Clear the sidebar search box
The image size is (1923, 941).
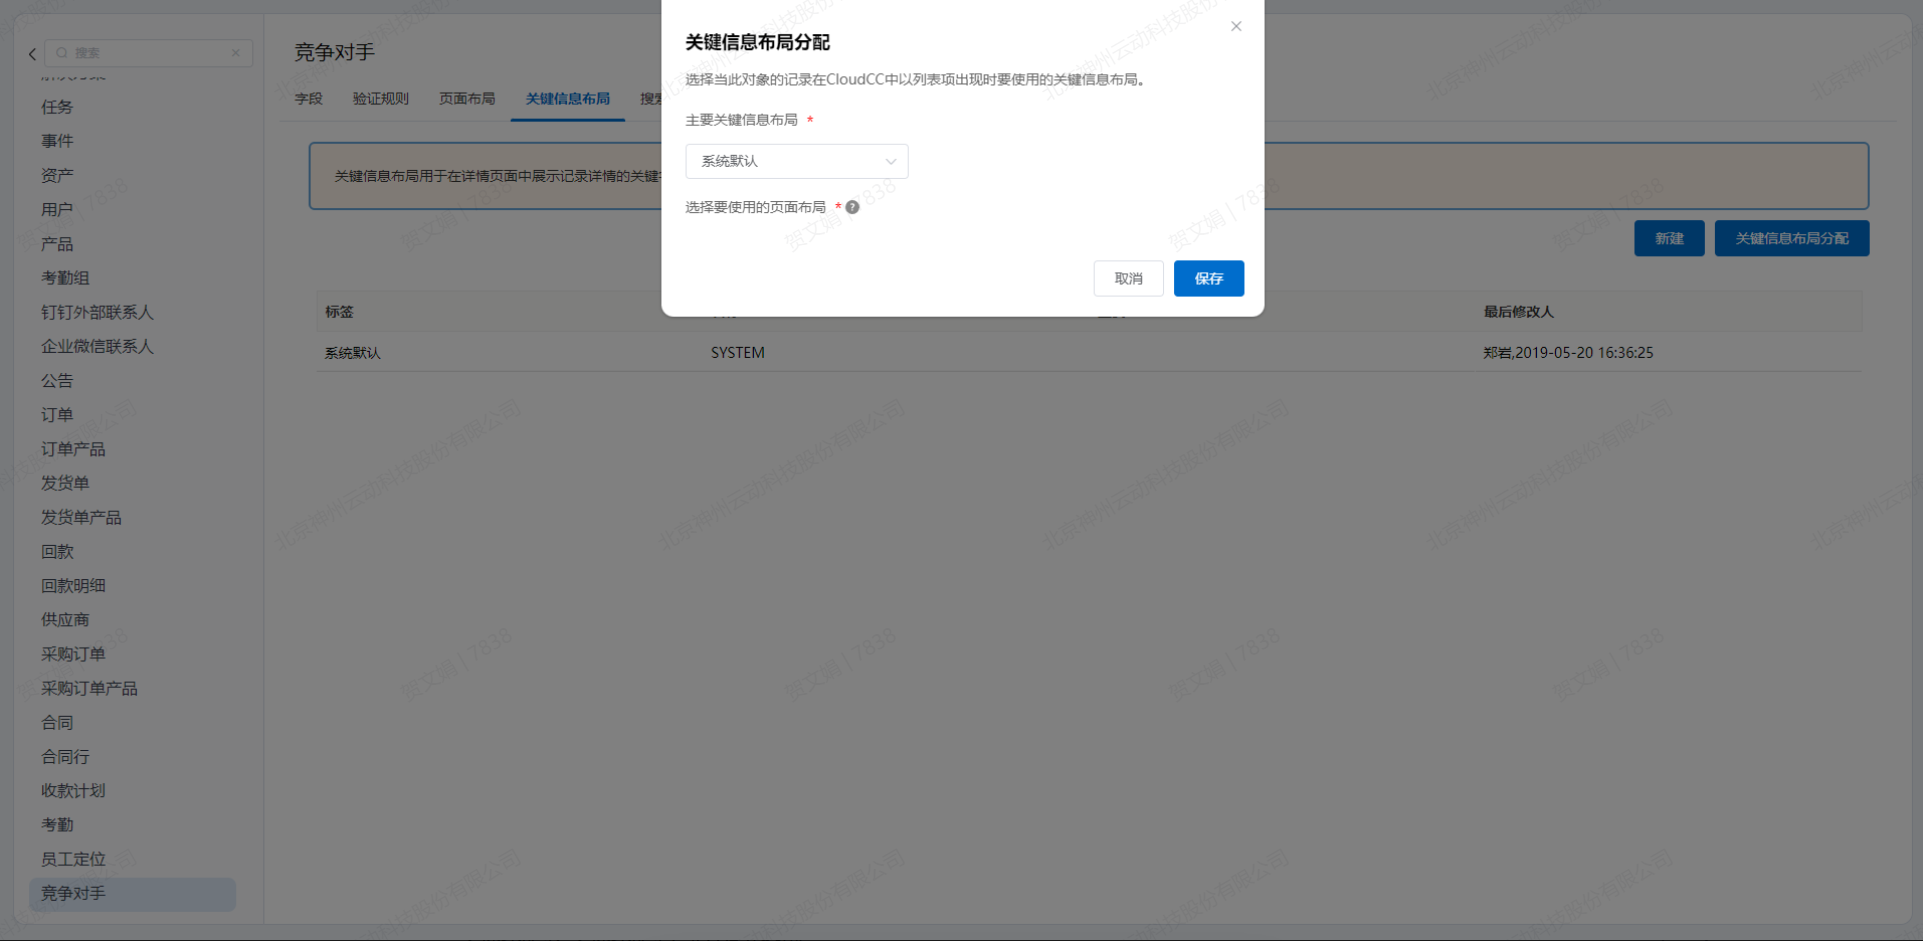(236, 53)
